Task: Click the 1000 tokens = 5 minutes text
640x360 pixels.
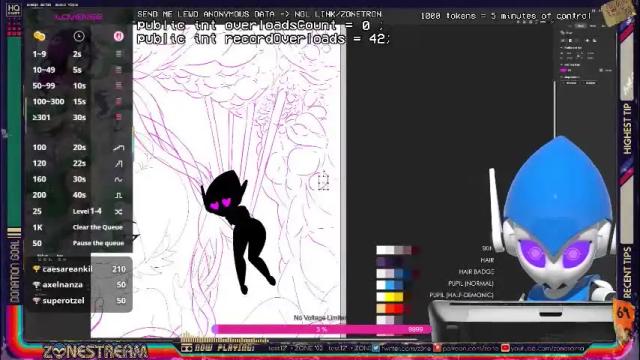Action: coord(506,16)
